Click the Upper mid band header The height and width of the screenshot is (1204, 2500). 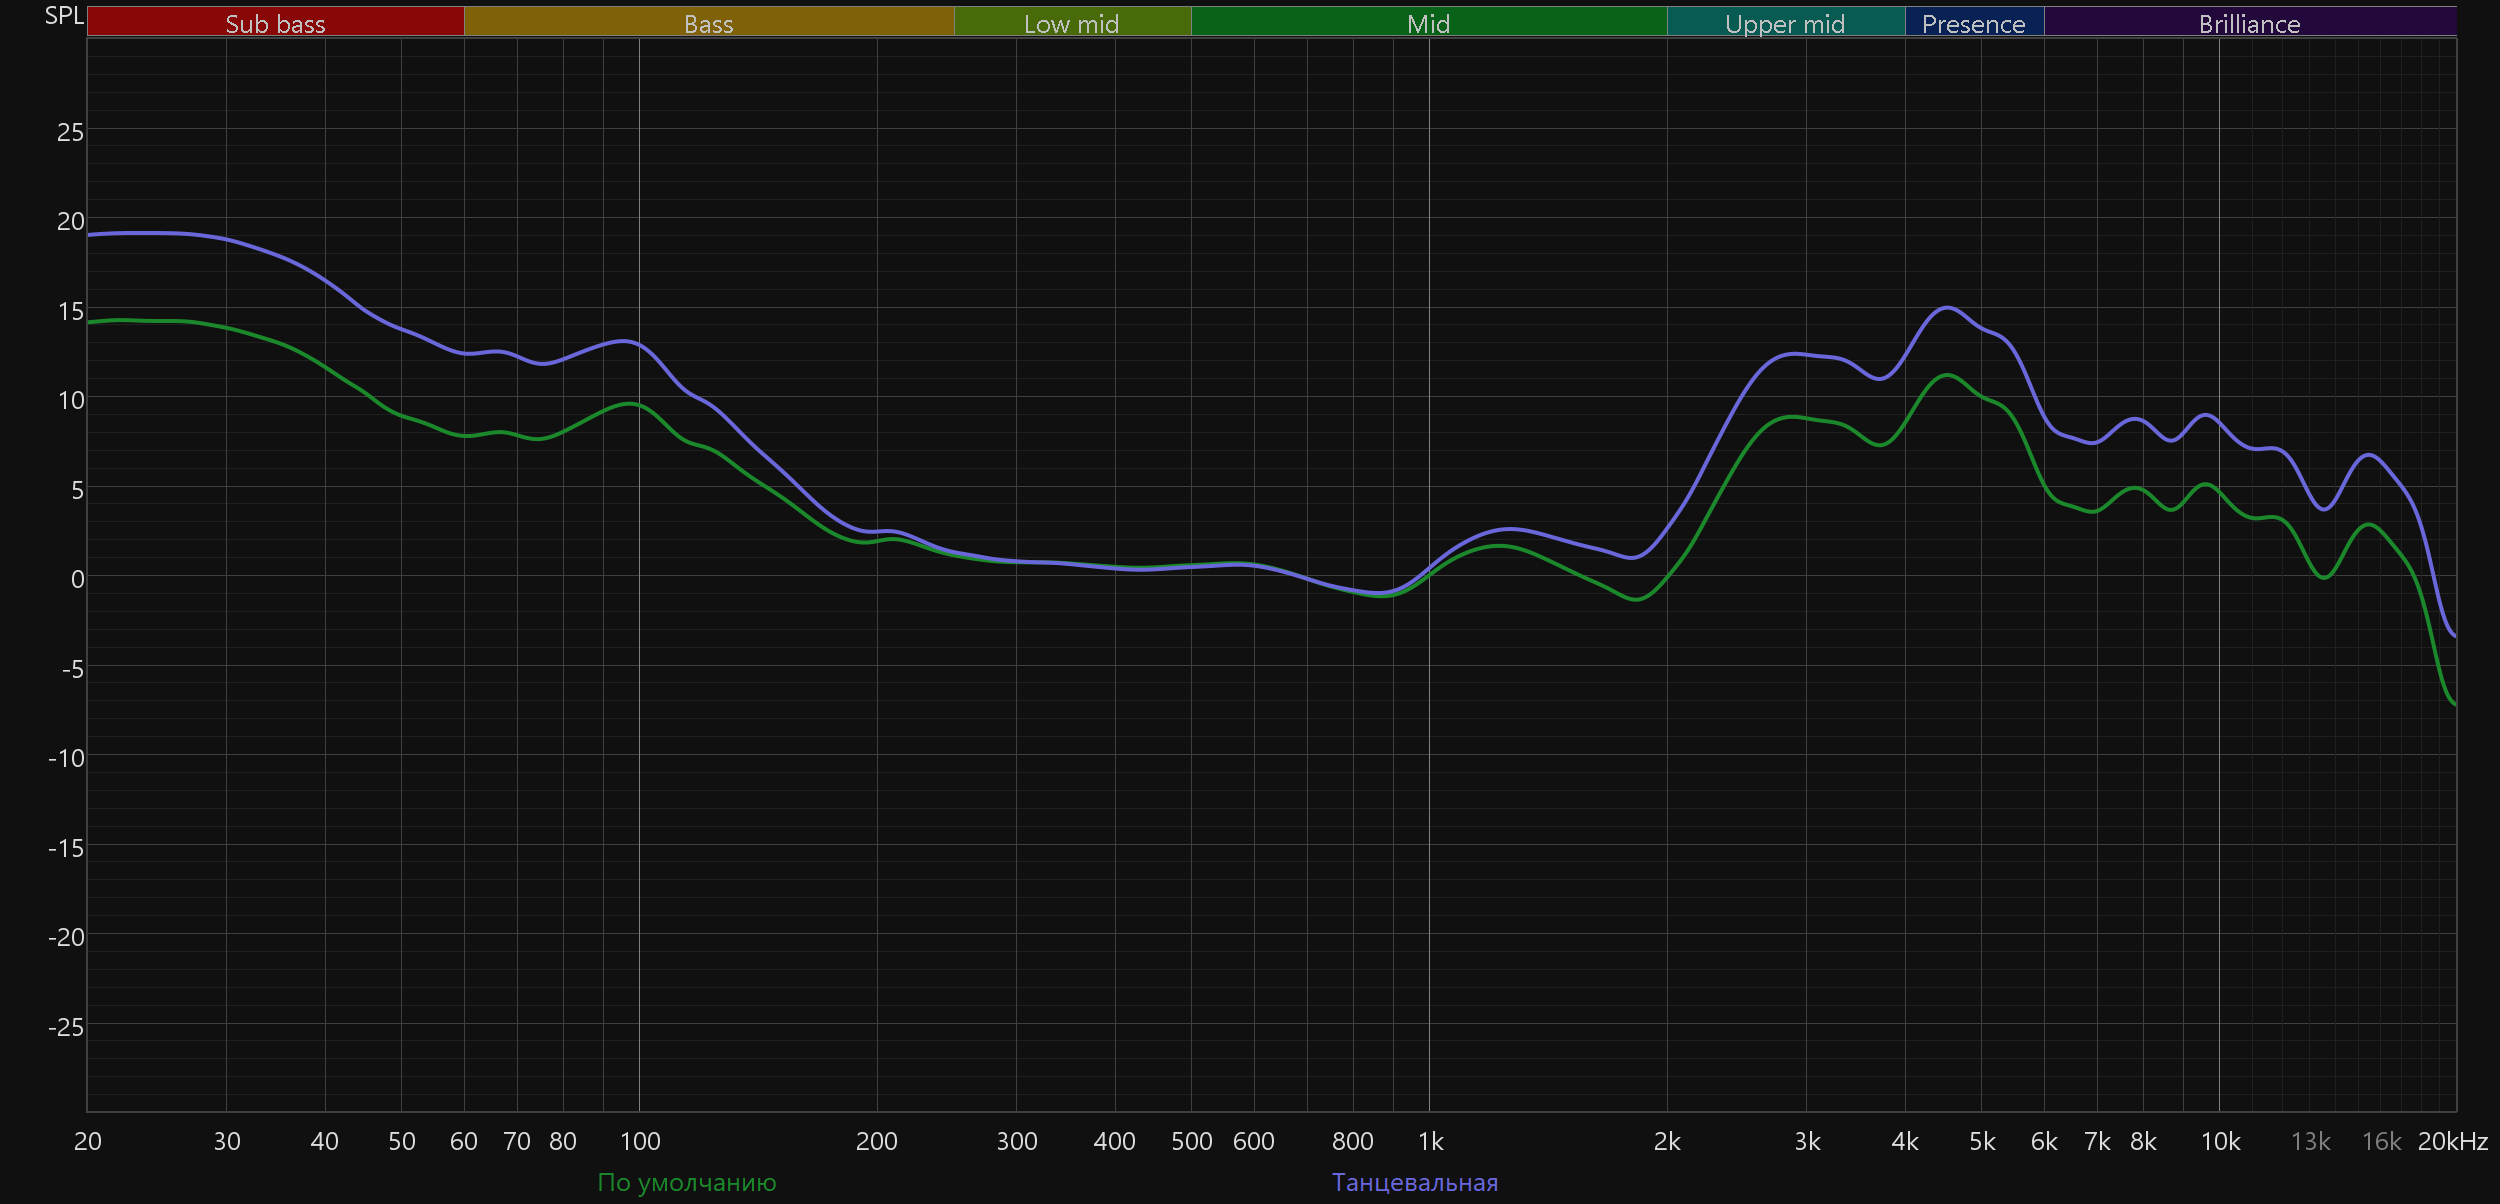[1785, 23]
